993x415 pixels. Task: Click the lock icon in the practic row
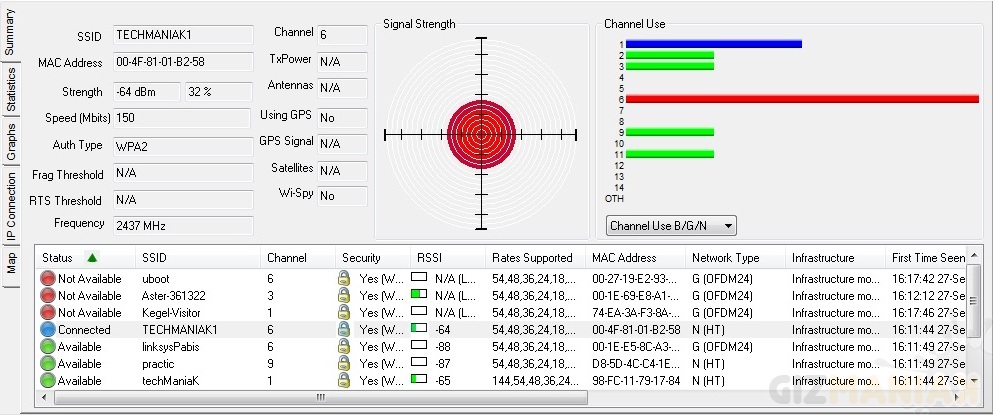pyautogui.click(x=344, y=363)
